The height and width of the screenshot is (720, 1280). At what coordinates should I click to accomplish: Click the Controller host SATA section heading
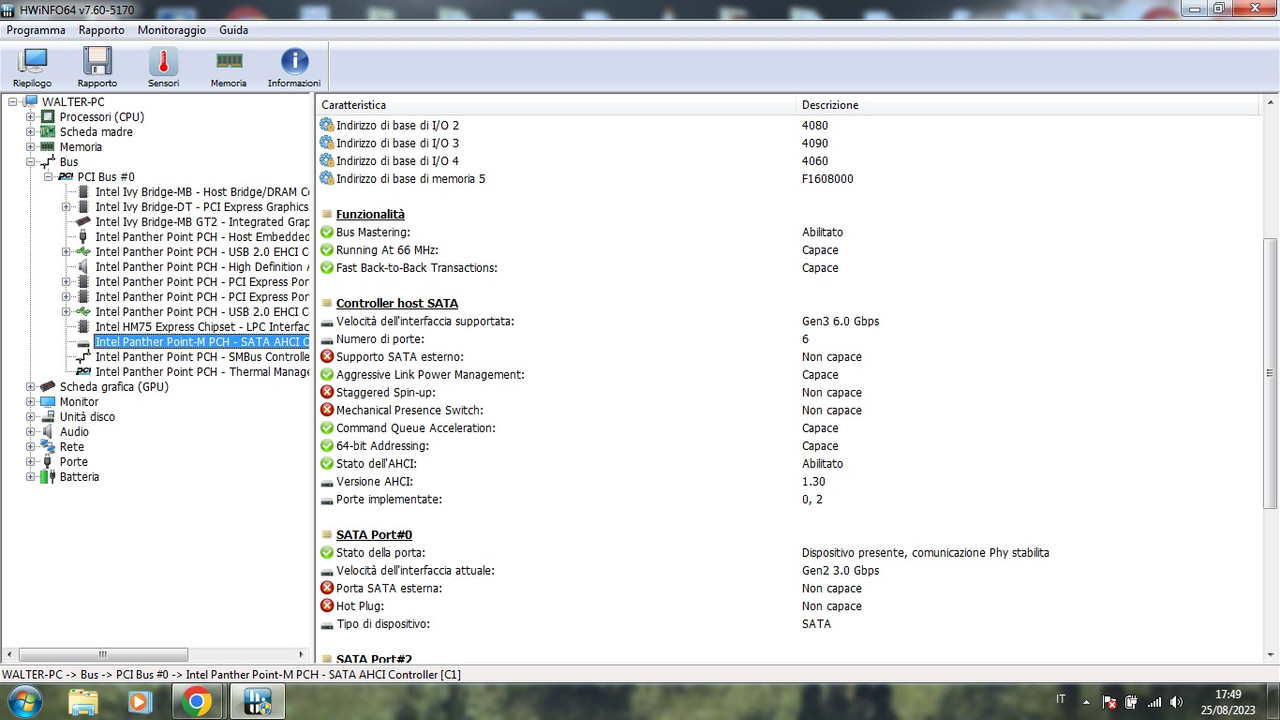point(397,303)
